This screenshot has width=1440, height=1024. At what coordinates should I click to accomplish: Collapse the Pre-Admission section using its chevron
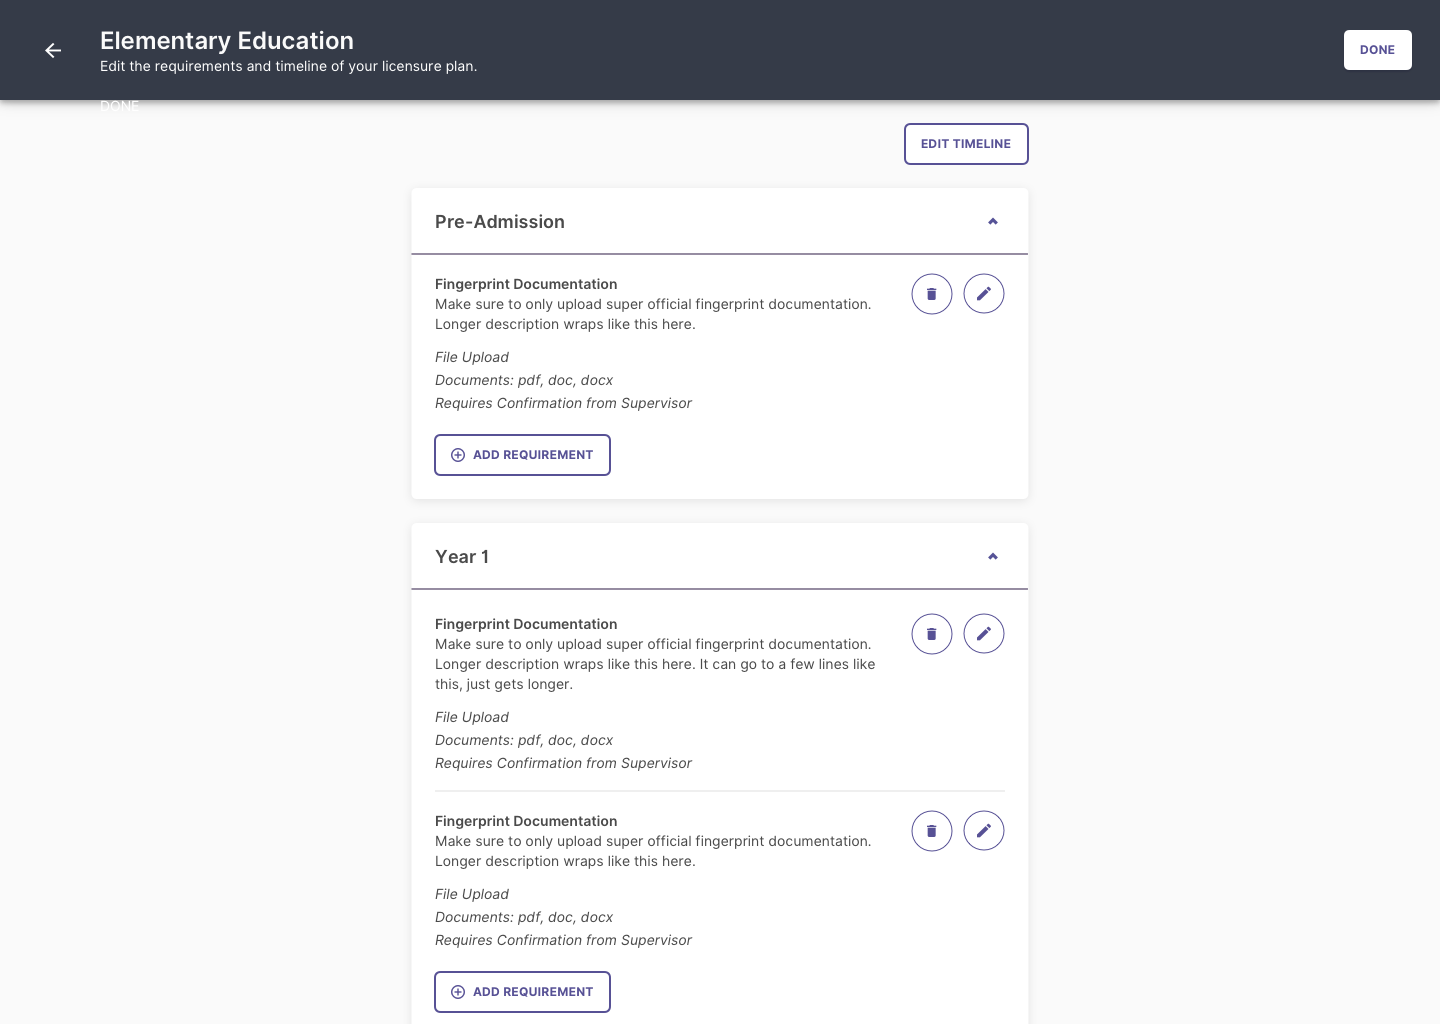click(993, 222)
